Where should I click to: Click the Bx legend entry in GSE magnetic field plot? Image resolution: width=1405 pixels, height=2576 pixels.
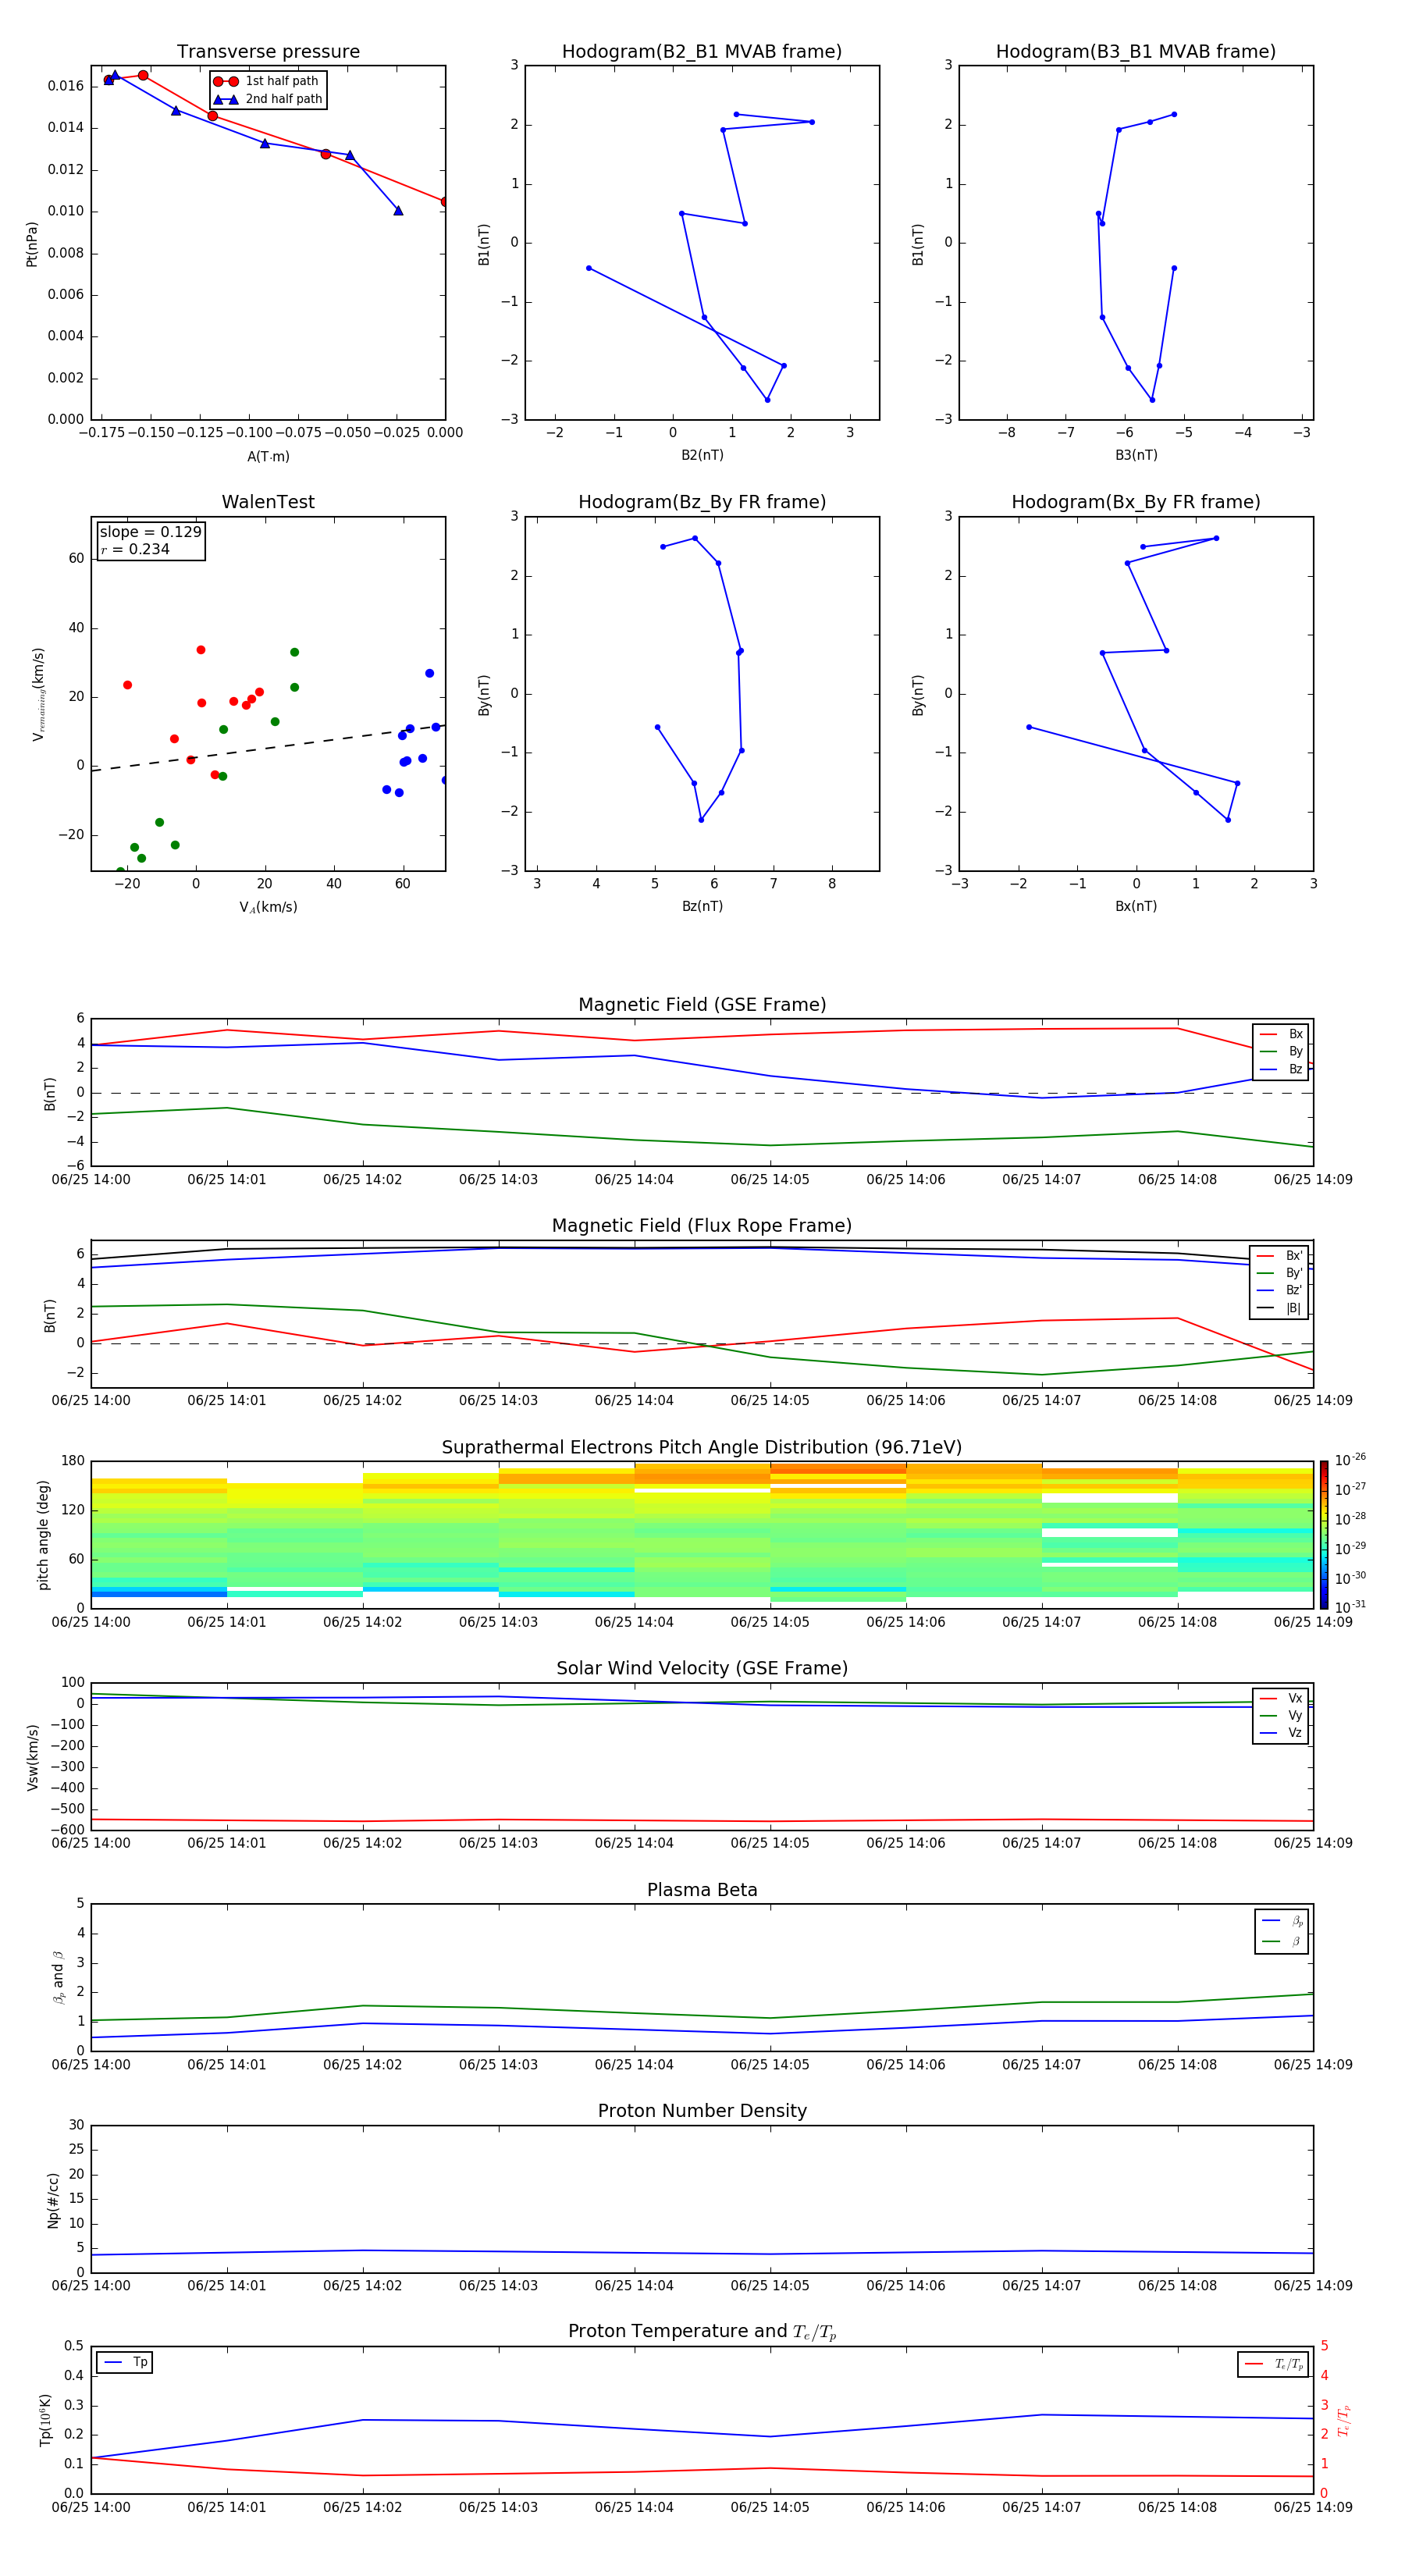coord(1281,1034)
